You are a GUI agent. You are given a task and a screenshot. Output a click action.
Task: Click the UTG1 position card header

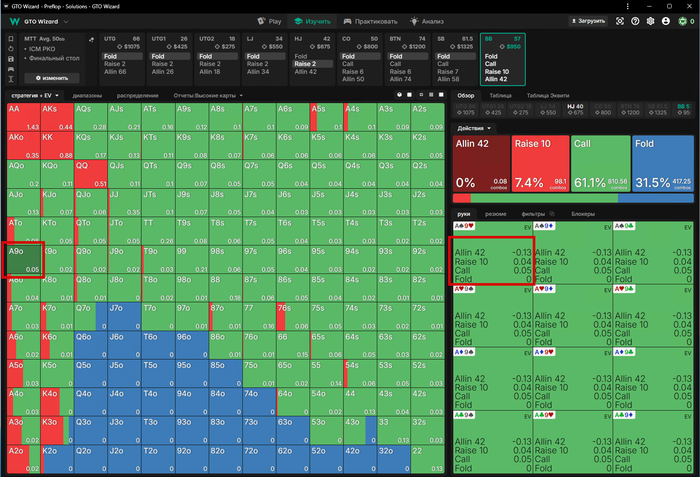point(169,42)
